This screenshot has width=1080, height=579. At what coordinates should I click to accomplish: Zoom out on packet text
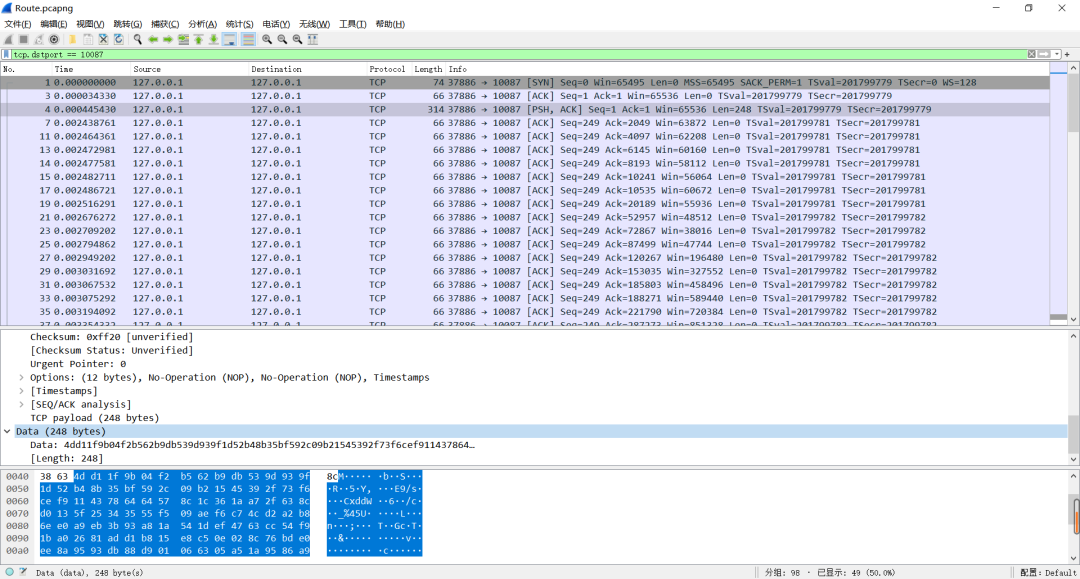[x=282, y=39]
